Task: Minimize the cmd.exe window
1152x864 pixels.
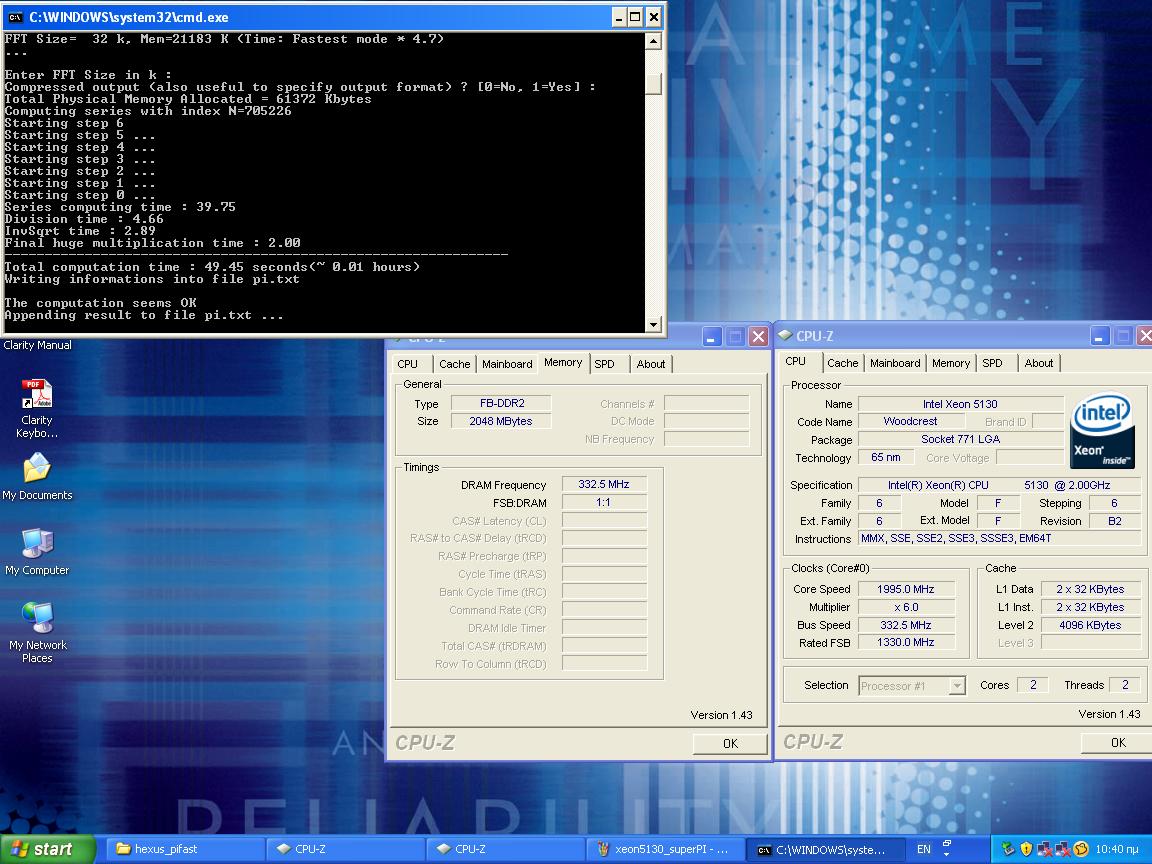Action: click(619, 17)
